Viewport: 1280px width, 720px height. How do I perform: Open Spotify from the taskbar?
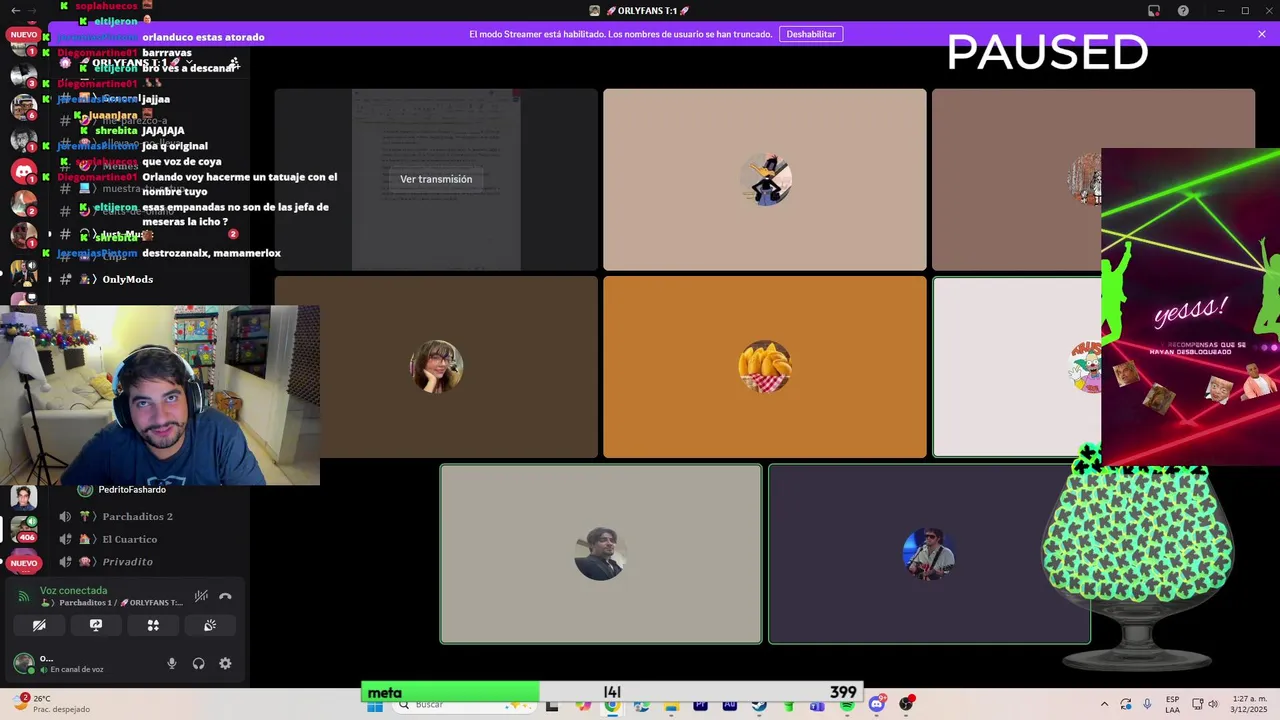pos(847,705)
